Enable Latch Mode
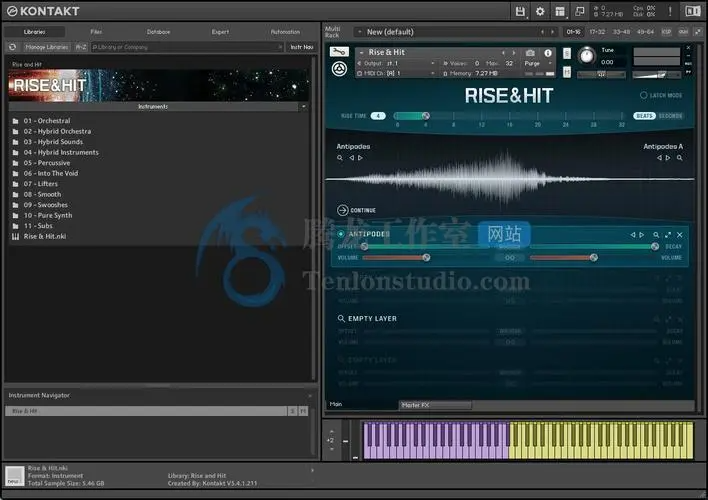This screenshot has width=708, height=500. point(644,95)
